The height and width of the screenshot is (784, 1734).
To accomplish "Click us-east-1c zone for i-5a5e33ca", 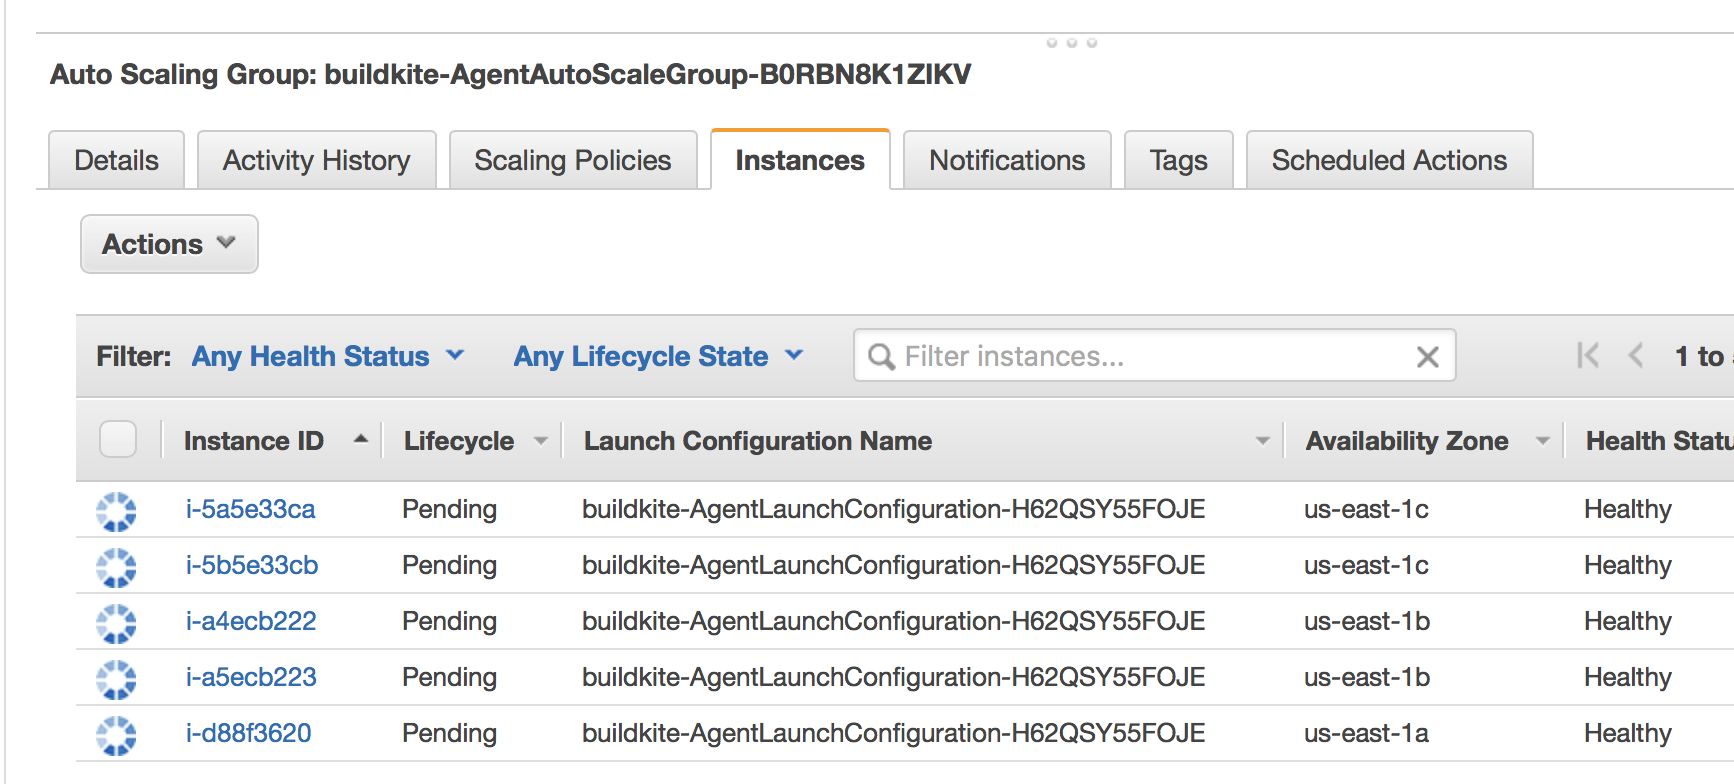I will [x=1366, y=509].
